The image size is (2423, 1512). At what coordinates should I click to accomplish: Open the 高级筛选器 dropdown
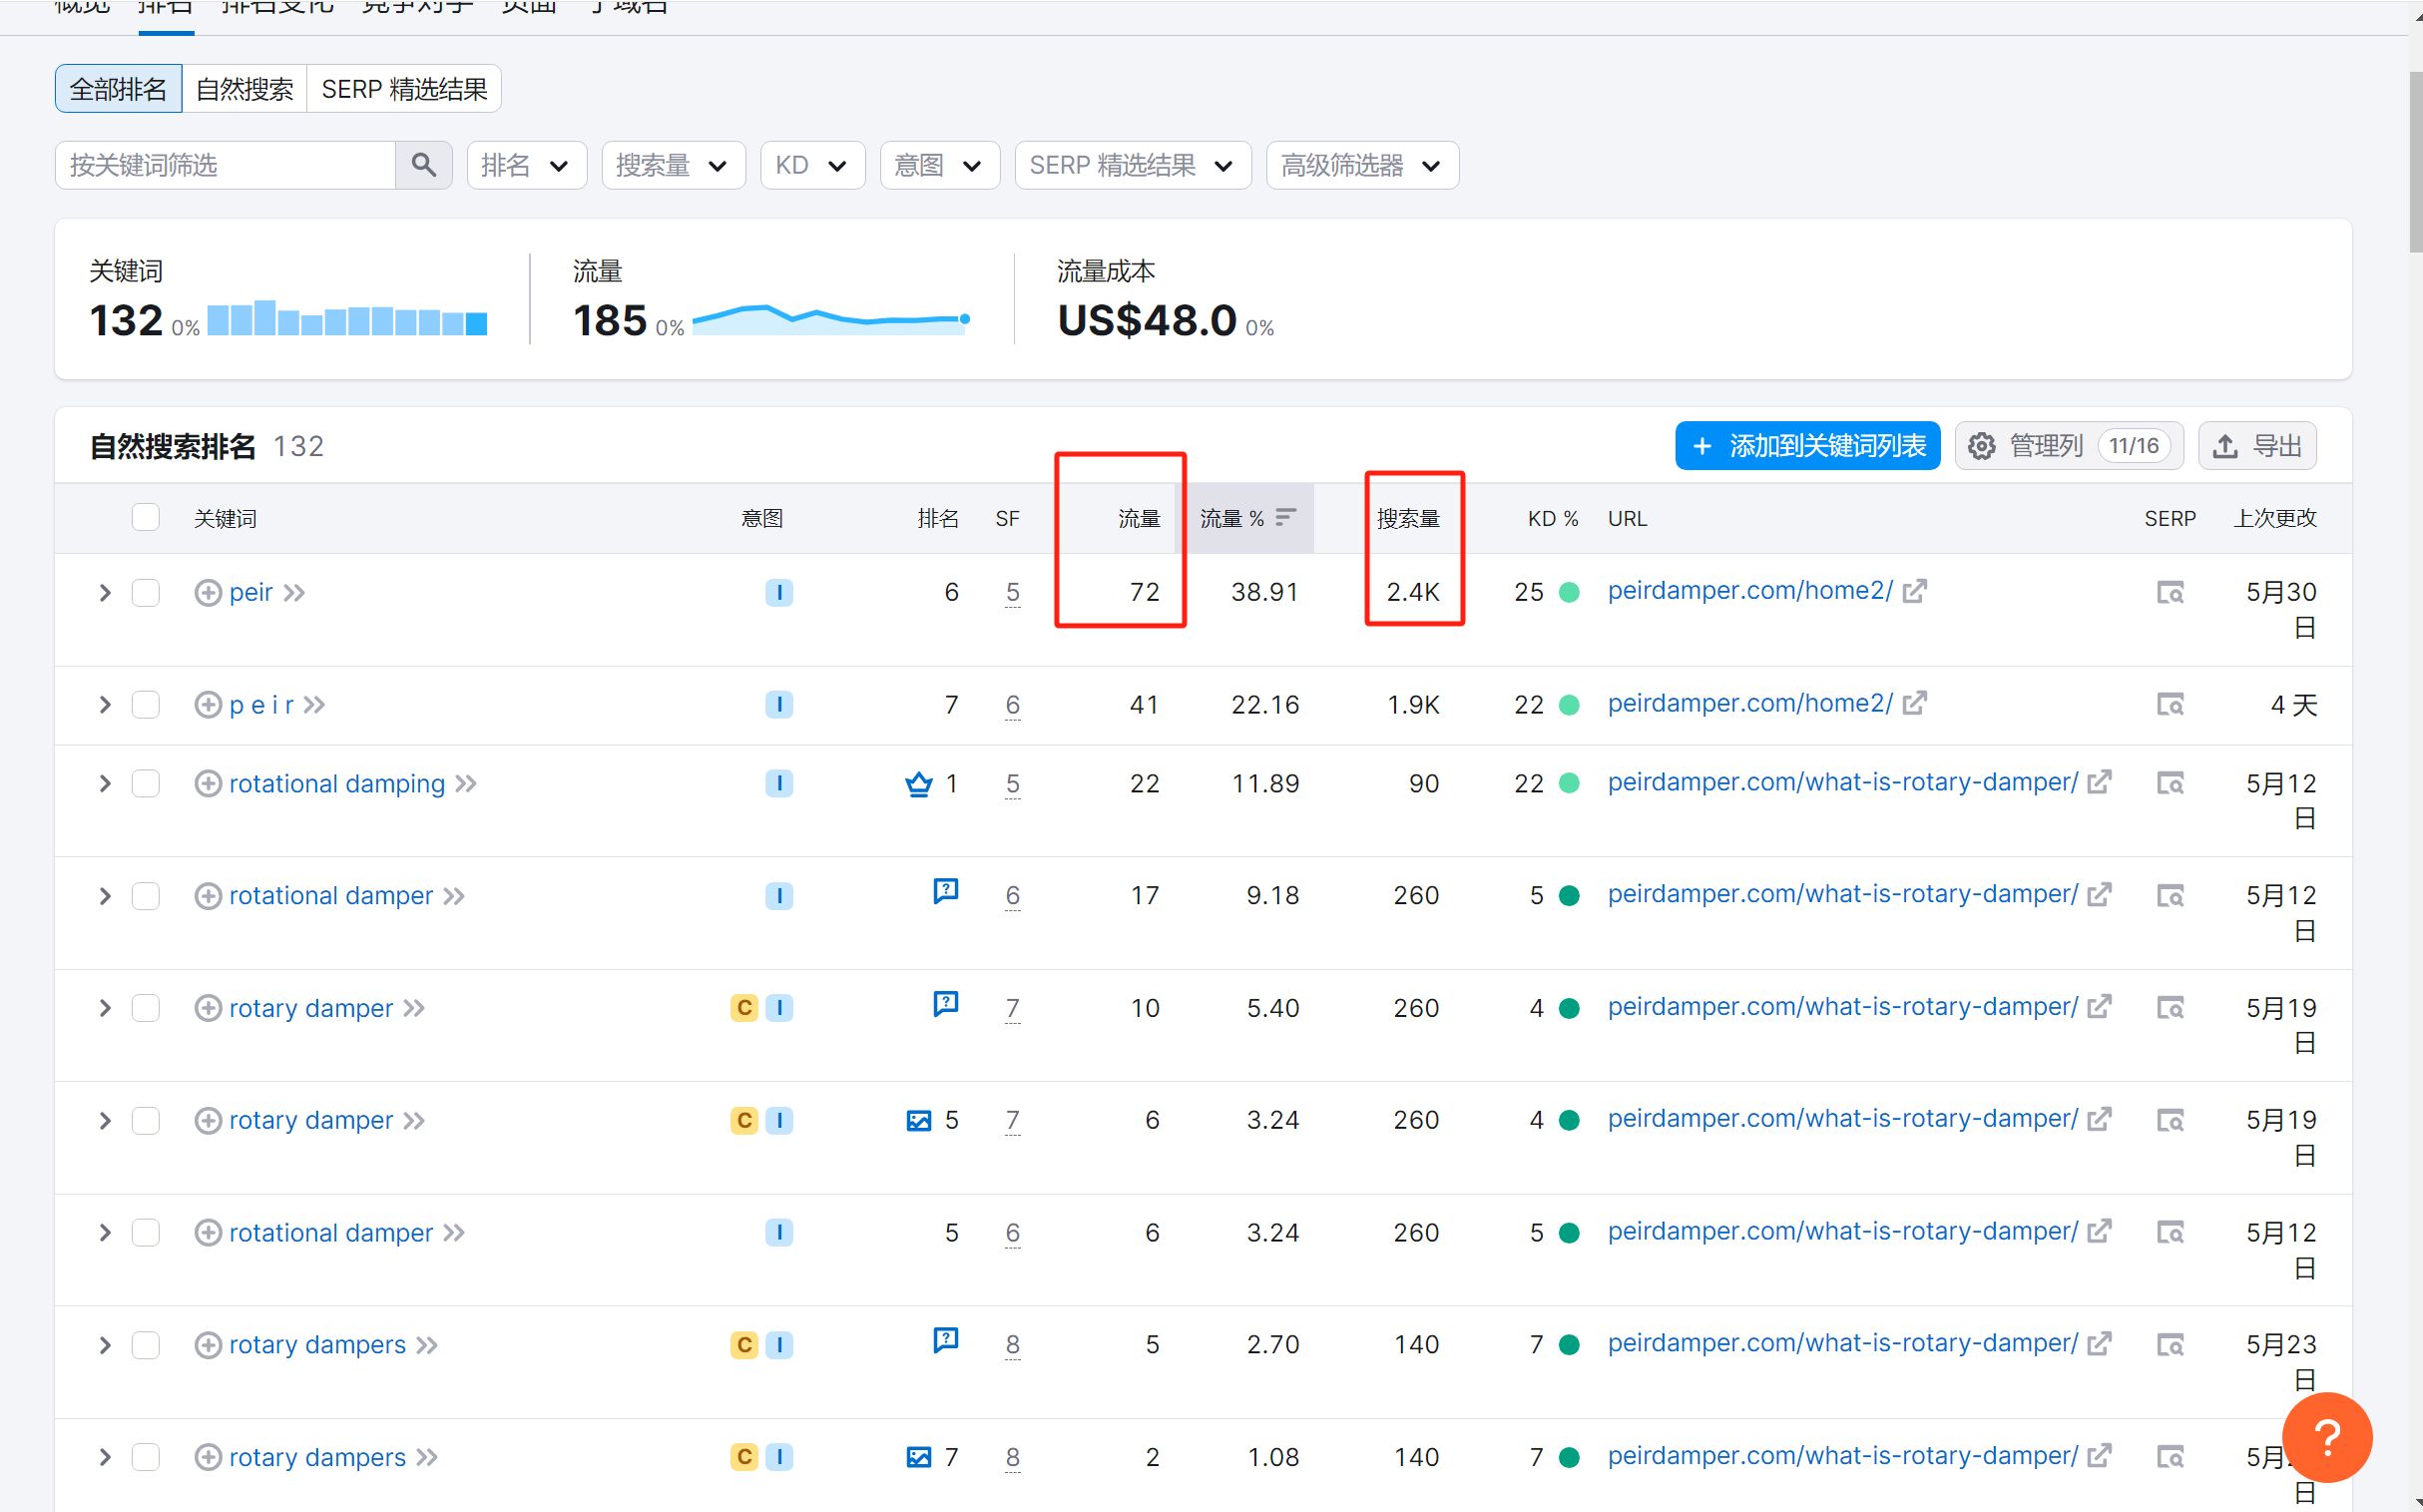[x=1362, y=165]
